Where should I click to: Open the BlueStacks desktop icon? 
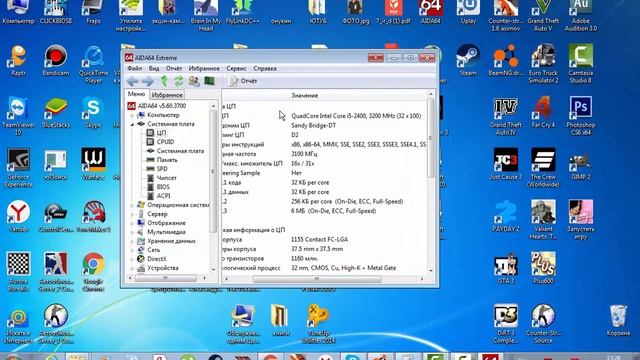(x=56, y=112)
